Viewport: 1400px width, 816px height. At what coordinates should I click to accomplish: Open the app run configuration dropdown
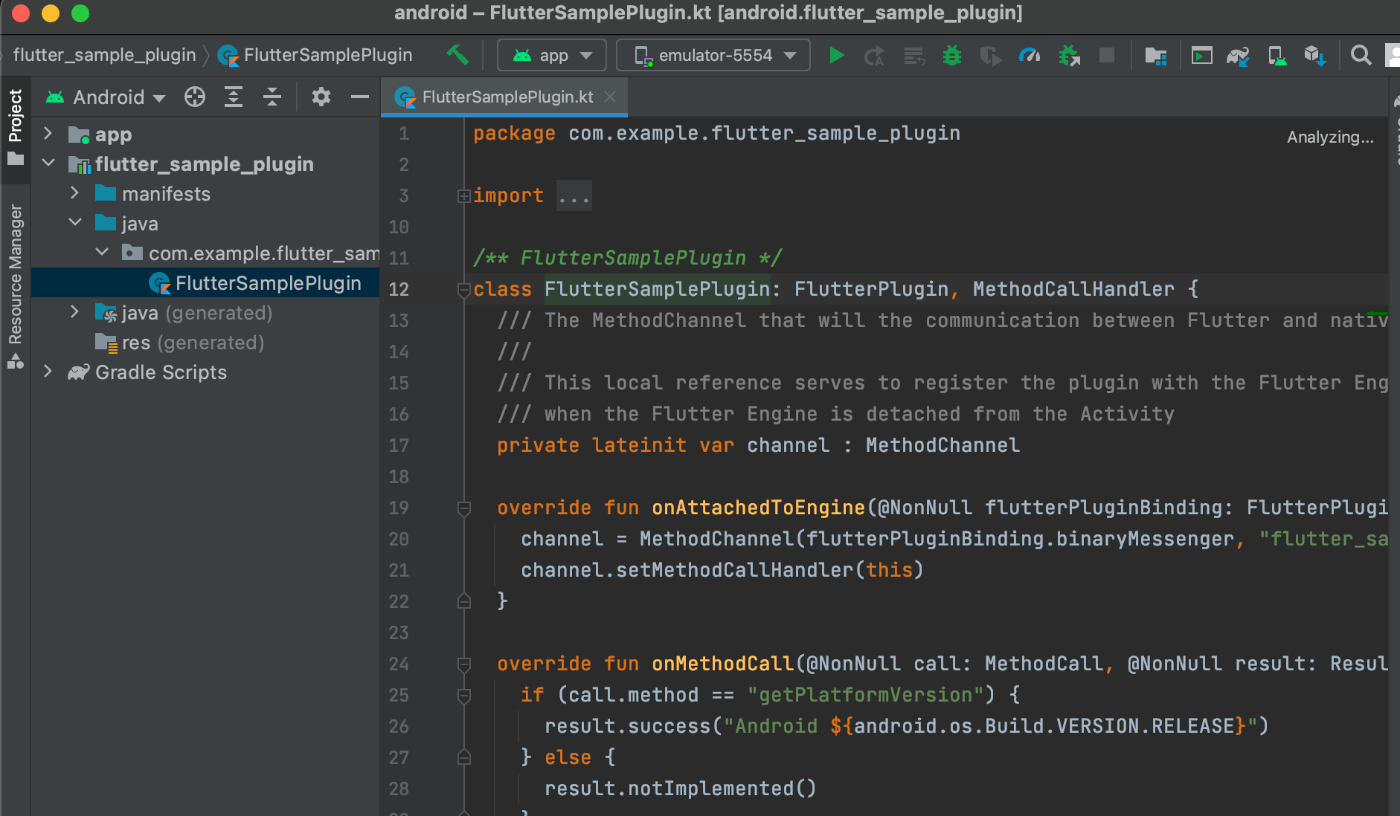click(552, 55)
